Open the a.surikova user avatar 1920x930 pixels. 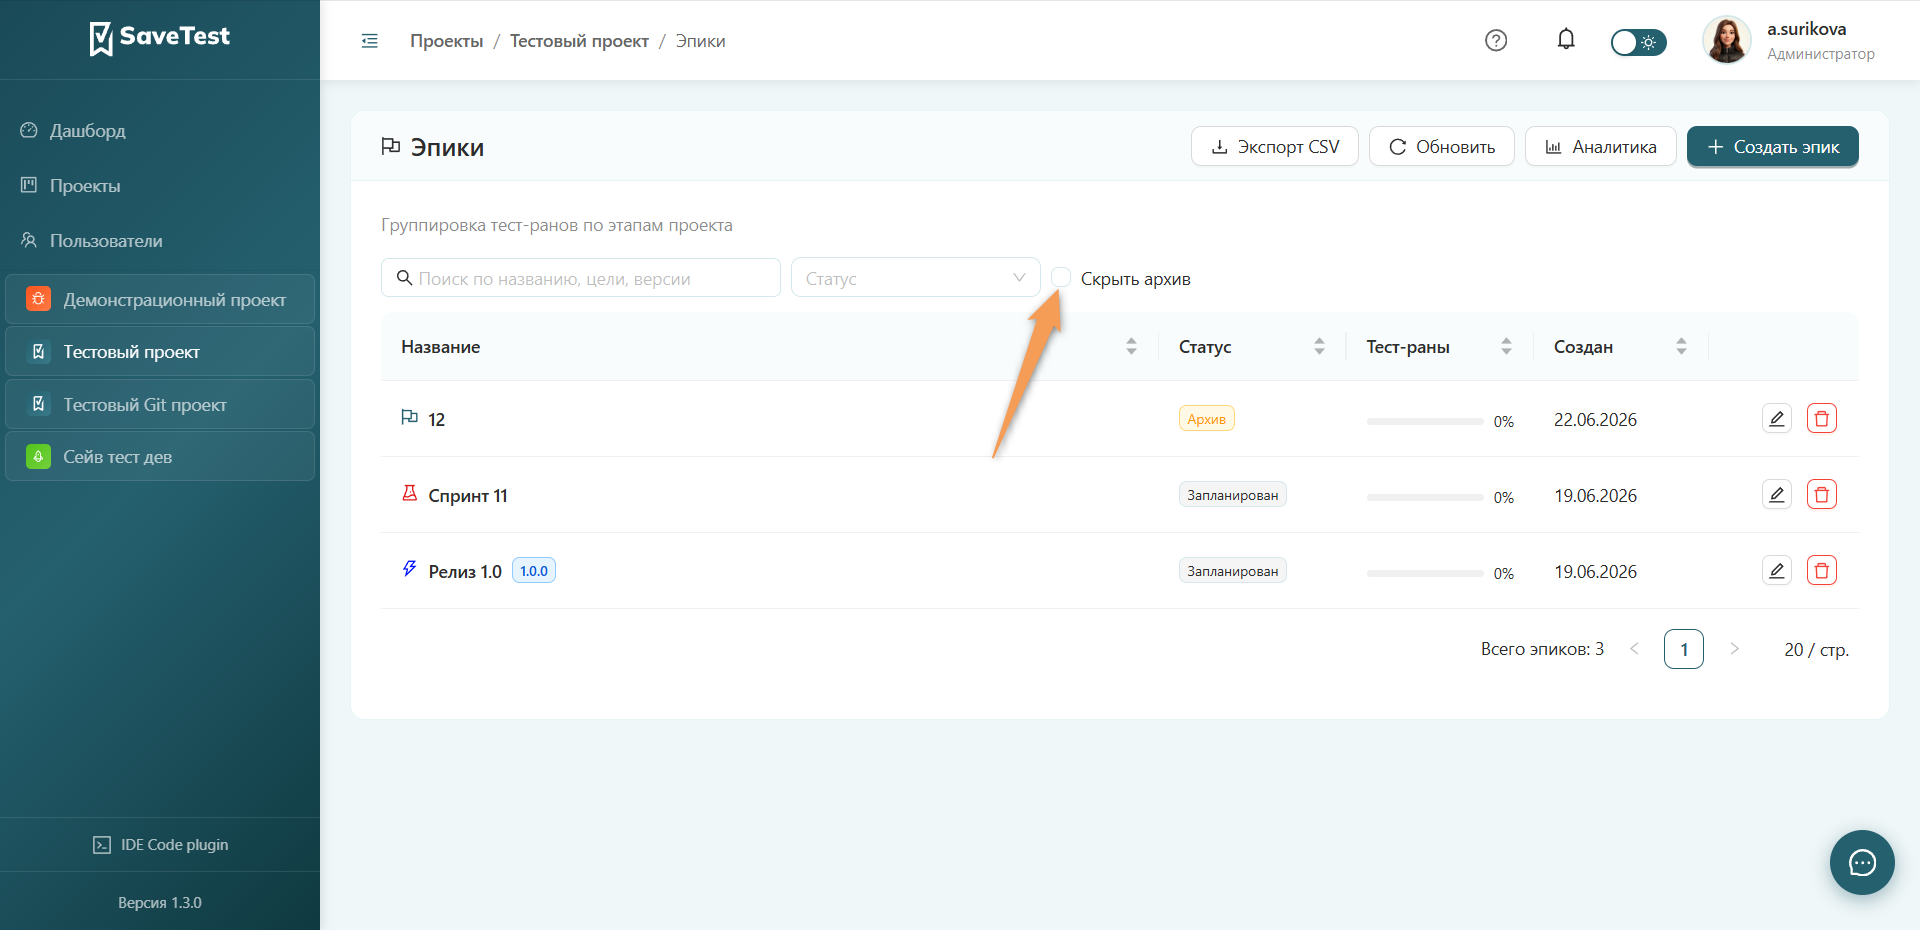[x=1727, y=41]
